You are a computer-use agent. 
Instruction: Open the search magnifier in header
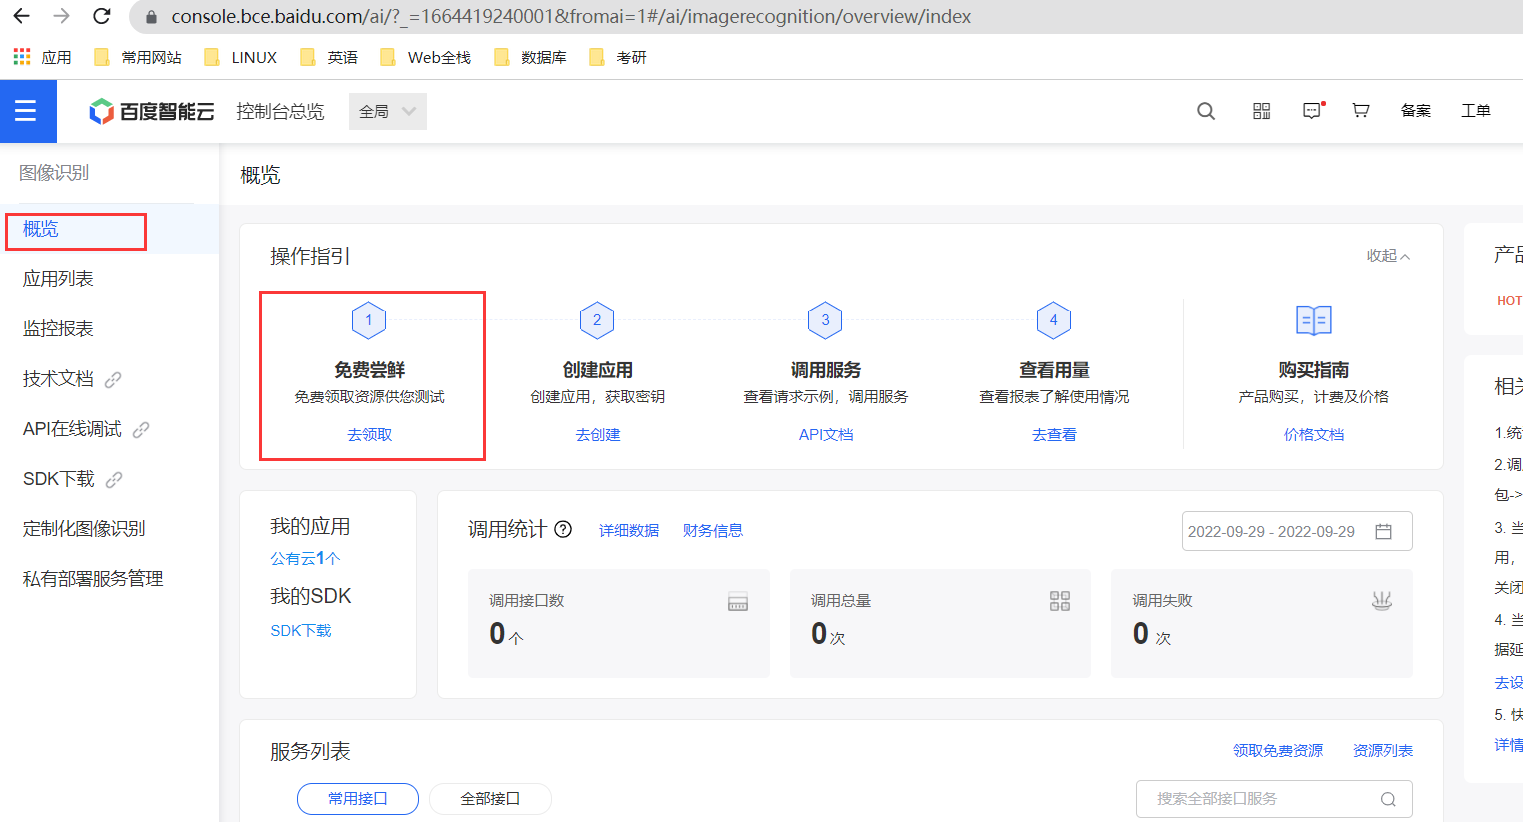coord(1206,111)
